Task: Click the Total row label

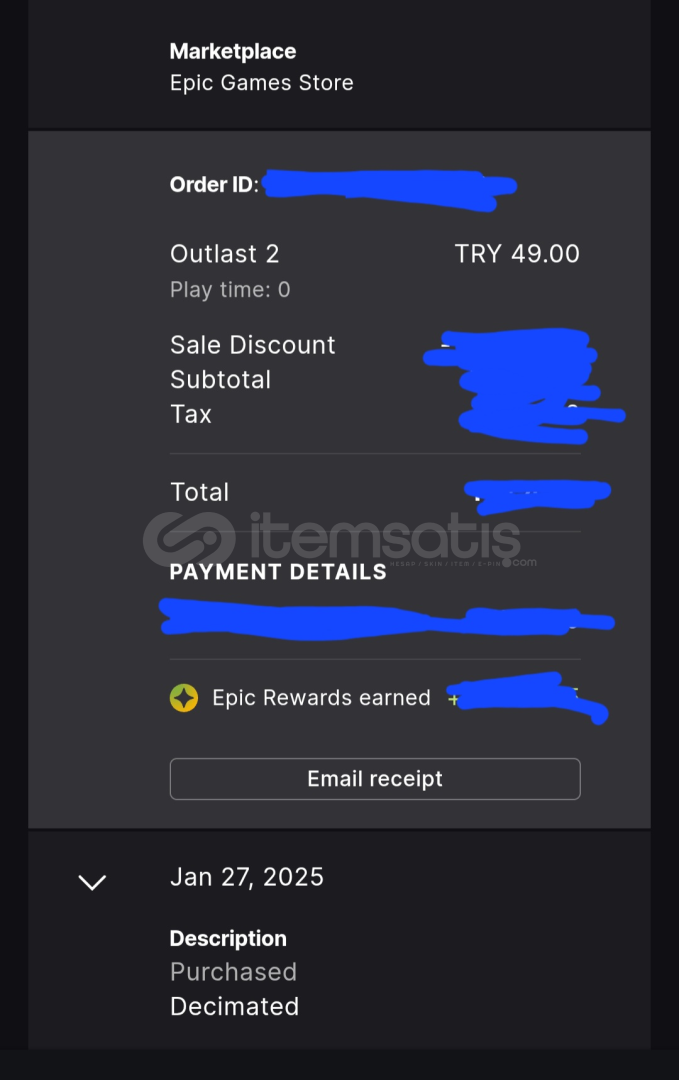Action: click(200, 492)
